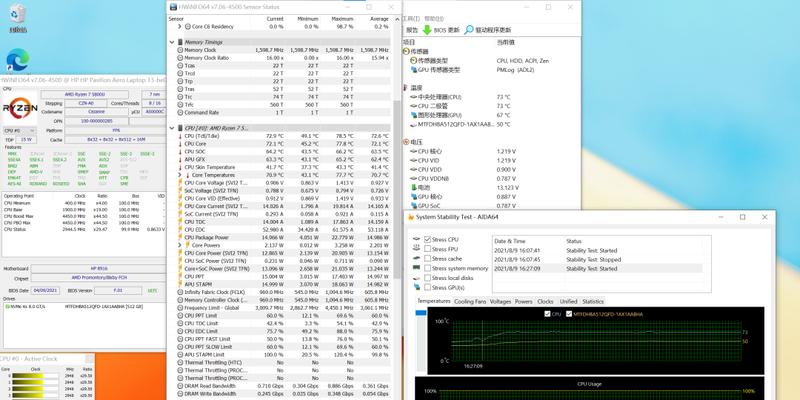Click the BIOS Date field 04/09/2021

coord(45,290)
